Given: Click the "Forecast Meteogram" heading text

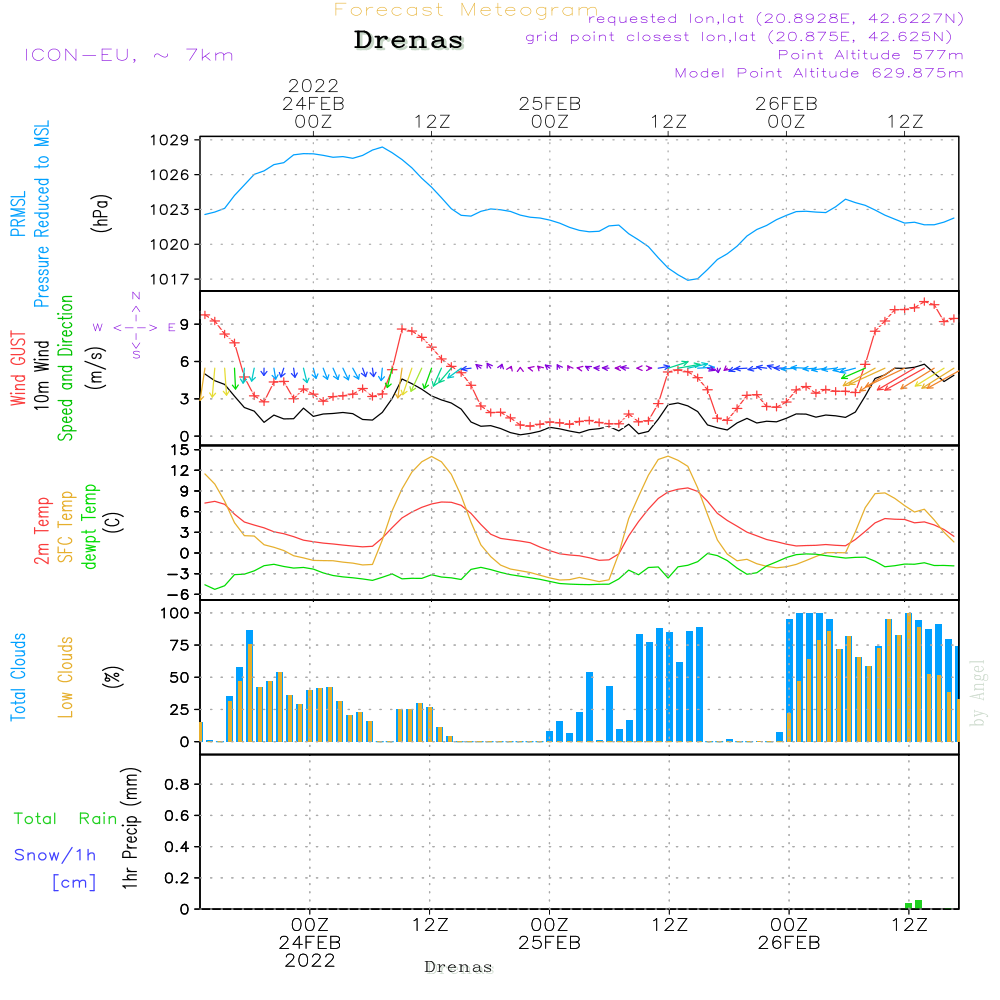Looking at the screenshot, I should coord(466,10).
